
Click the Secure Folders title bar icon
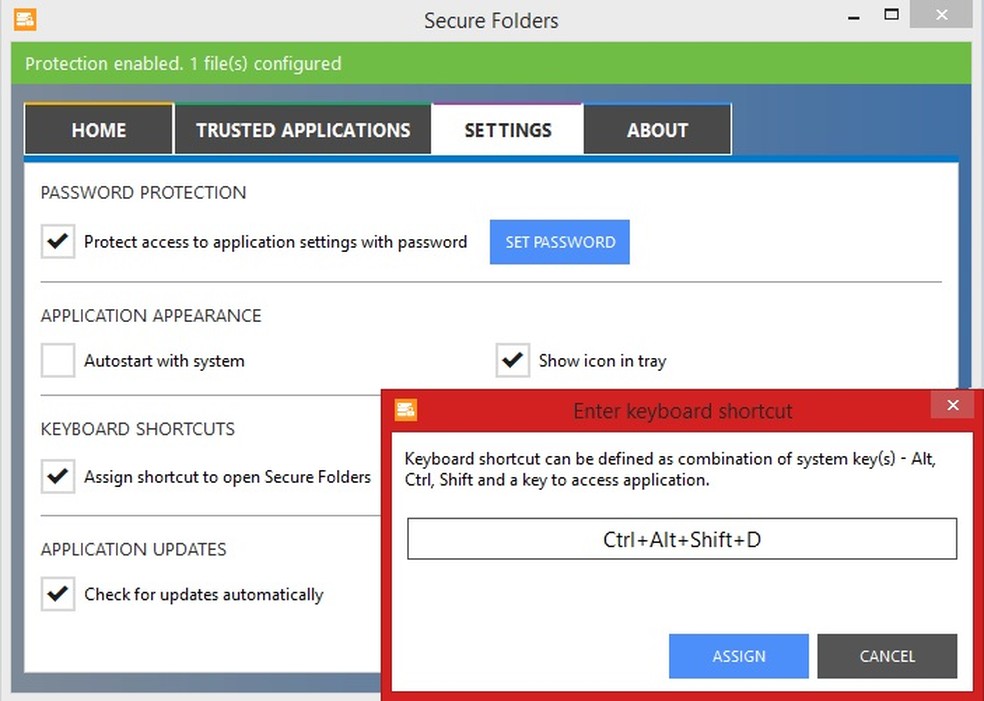(26, 19)
